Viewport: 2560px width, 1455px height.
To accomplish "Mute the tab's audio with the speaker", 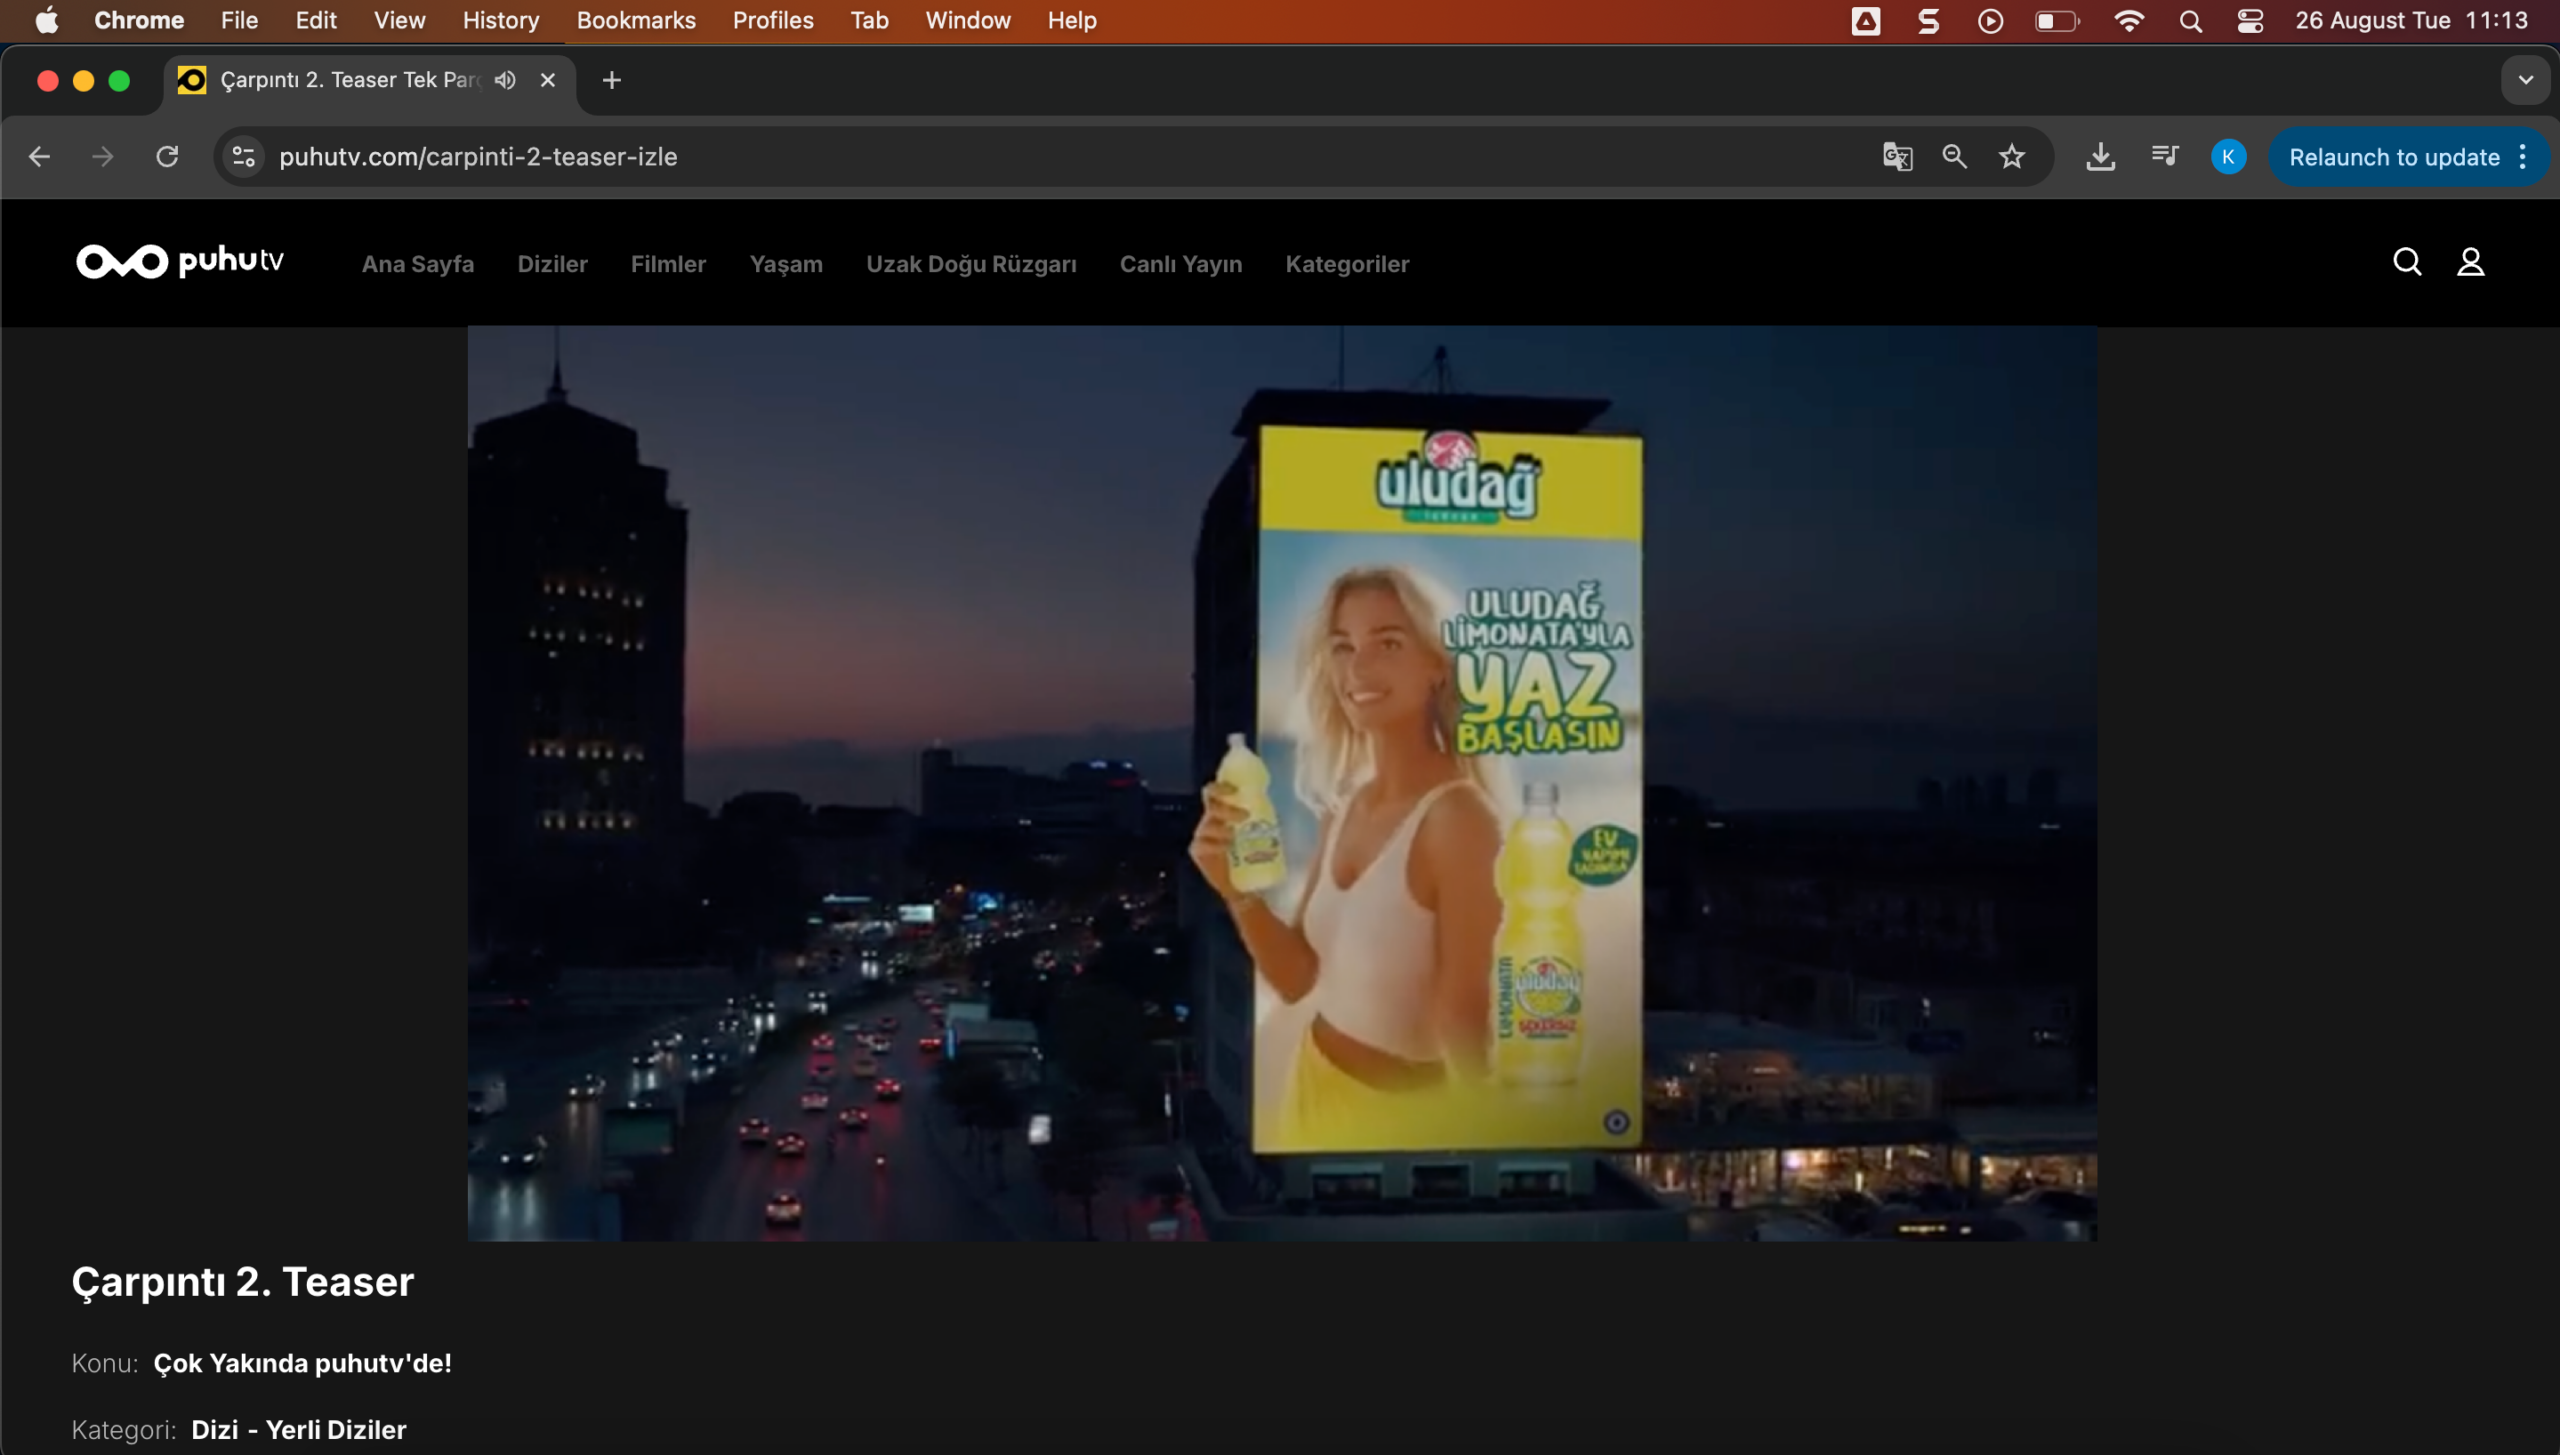I will click(x=504, y=80).
